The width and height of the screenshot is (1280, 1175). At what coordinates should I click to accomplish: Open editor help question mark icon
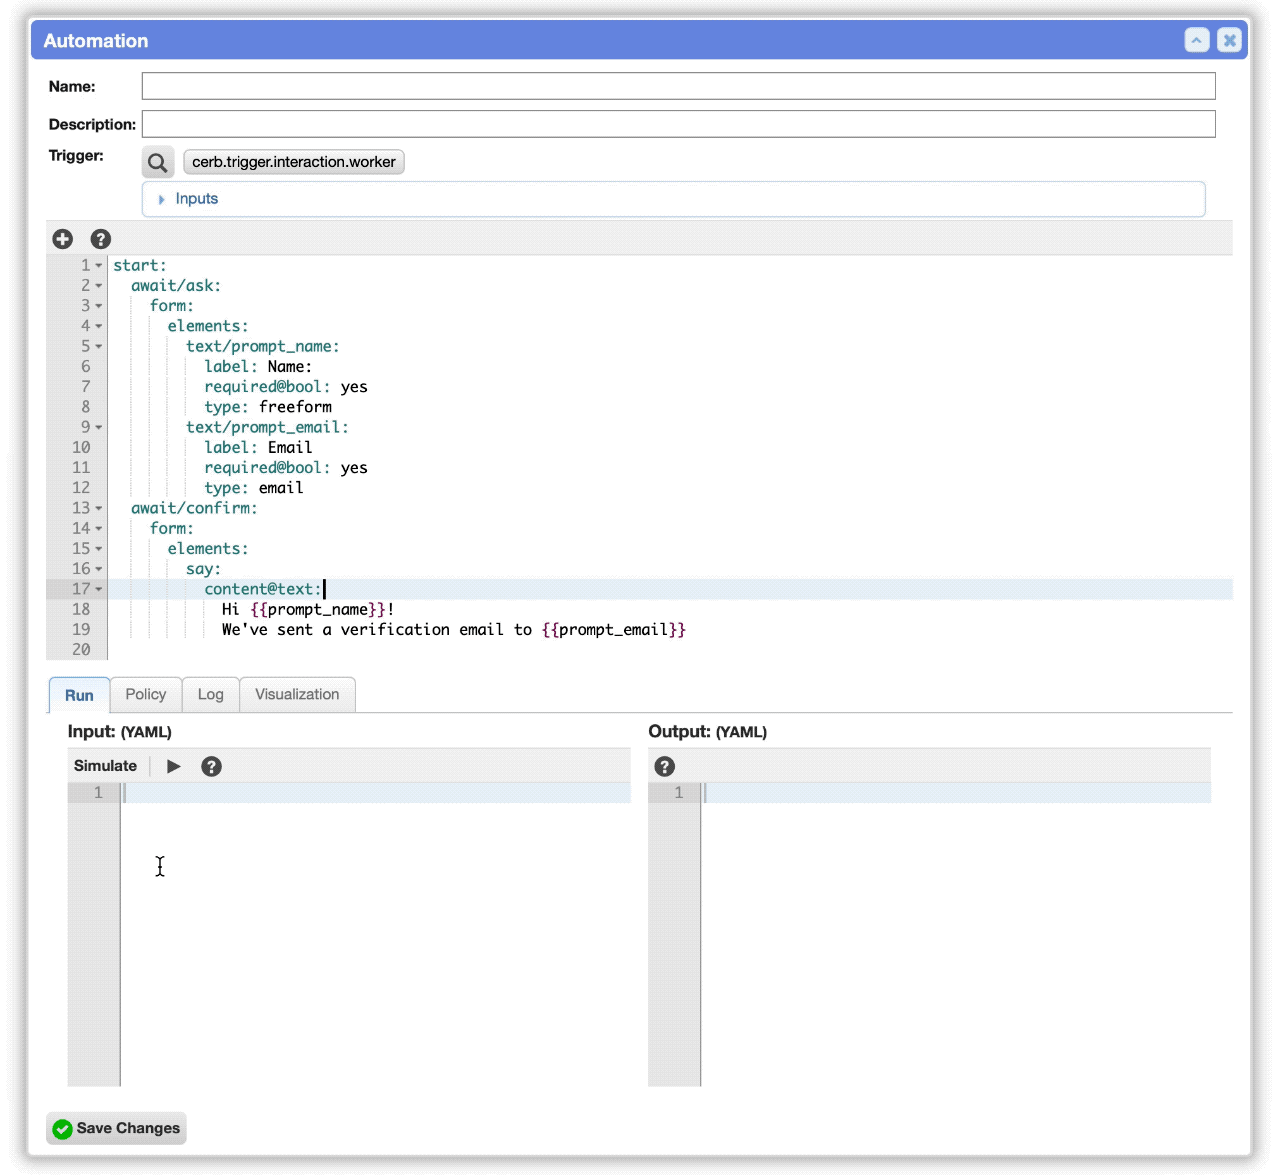click(x=101, y=239)
